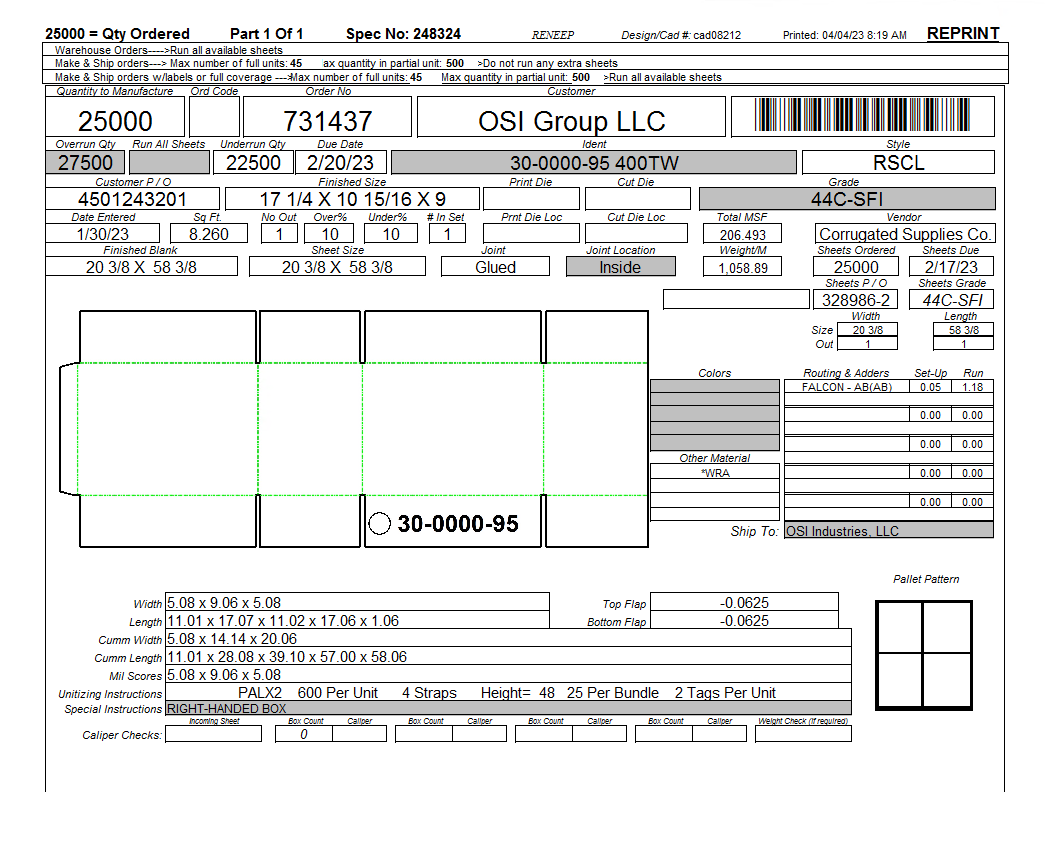
Task: Click the Cumm Width row 5.08 x 14.14 x 20.06
Action: (x=508, y=638)
